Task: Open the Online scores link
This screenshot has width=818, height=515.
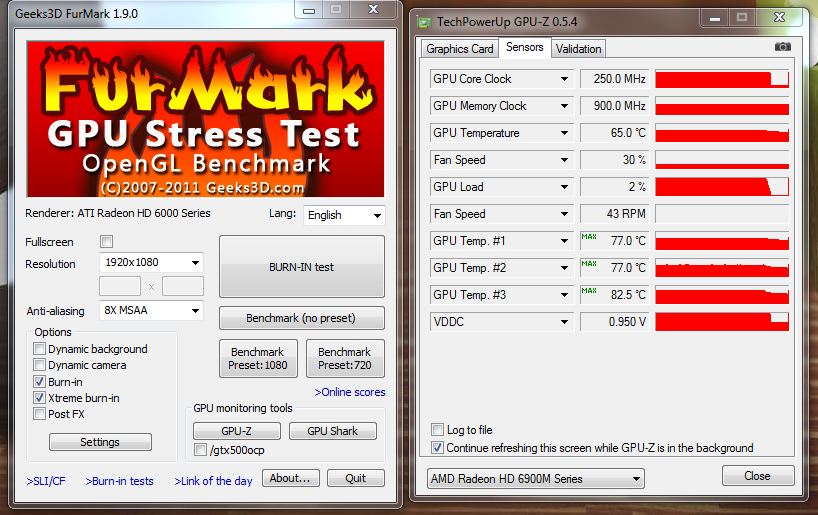Action: point(349,392)
